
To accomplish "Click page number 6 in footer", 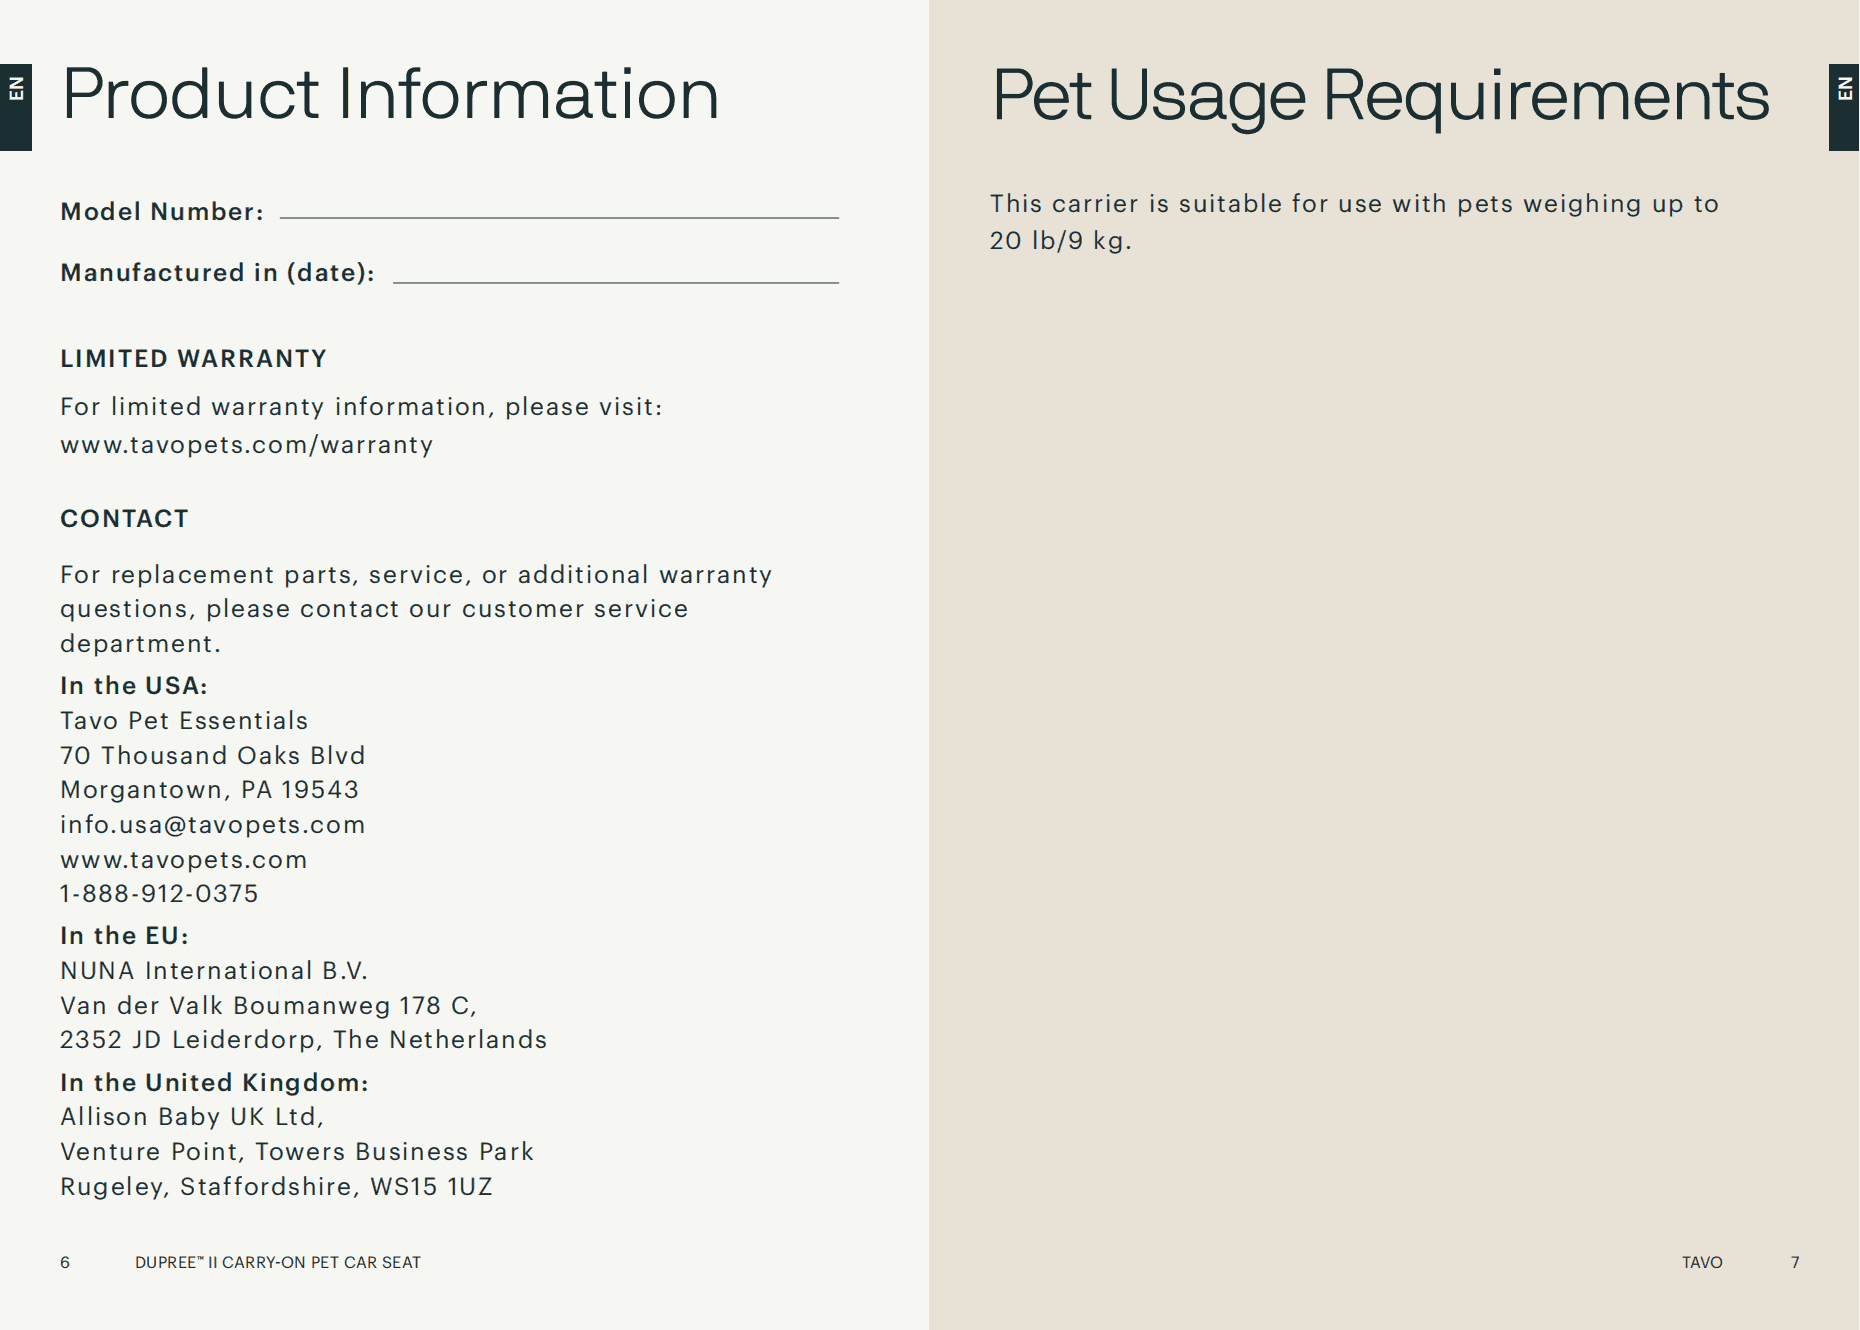I will coord(65,1263).
